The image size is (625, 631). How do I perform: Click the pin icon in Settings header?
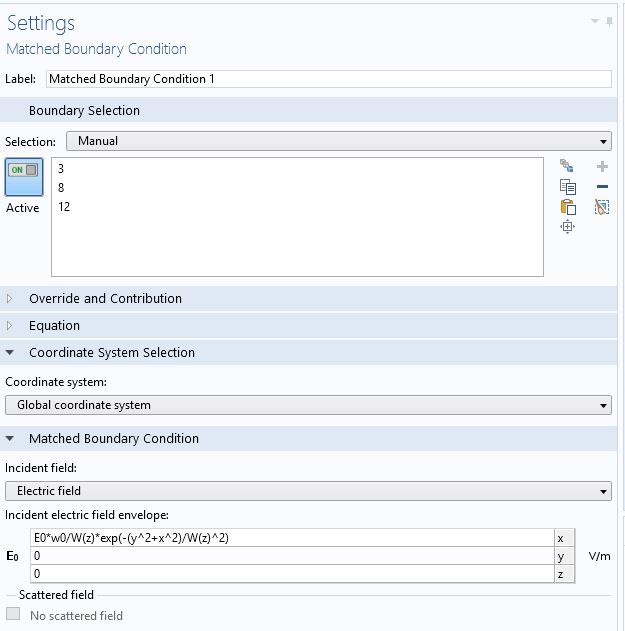pos(610,21)
